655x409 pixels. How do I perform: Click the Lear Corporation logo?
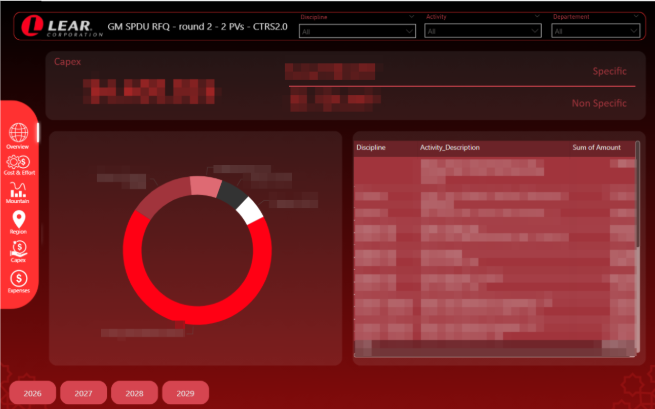click(62, 26)
